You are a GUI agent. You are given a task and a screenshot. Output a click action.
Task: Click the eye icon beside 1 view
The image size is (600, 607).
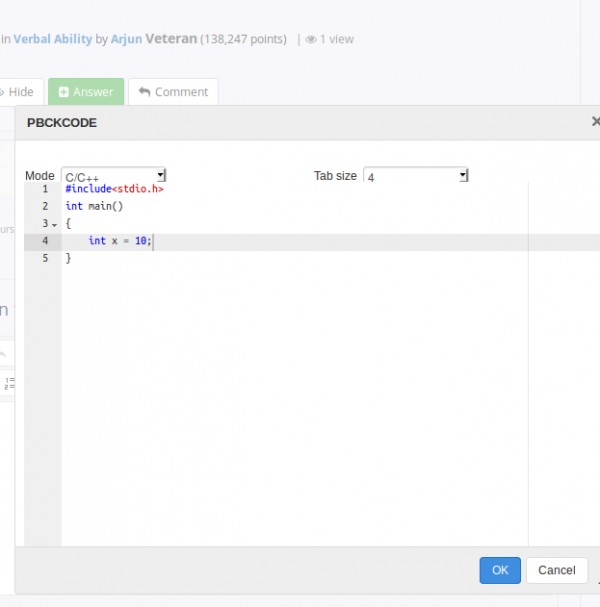click(x=311, y=40)
